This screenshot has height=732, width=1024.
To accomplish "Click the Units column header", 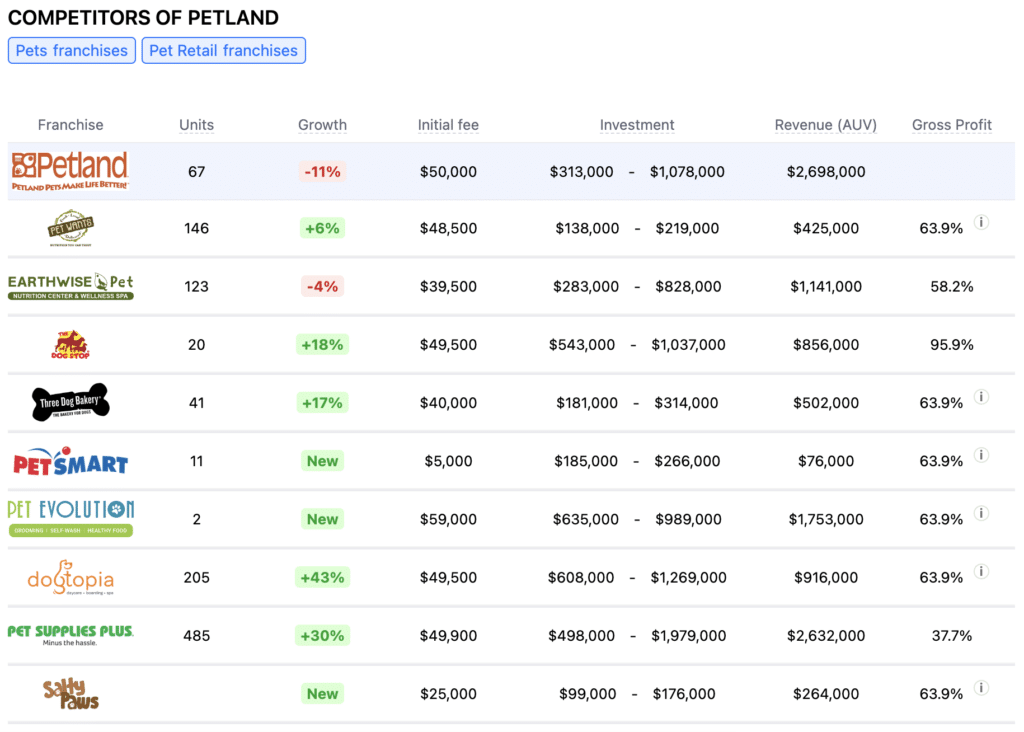I will click(197, 125).
